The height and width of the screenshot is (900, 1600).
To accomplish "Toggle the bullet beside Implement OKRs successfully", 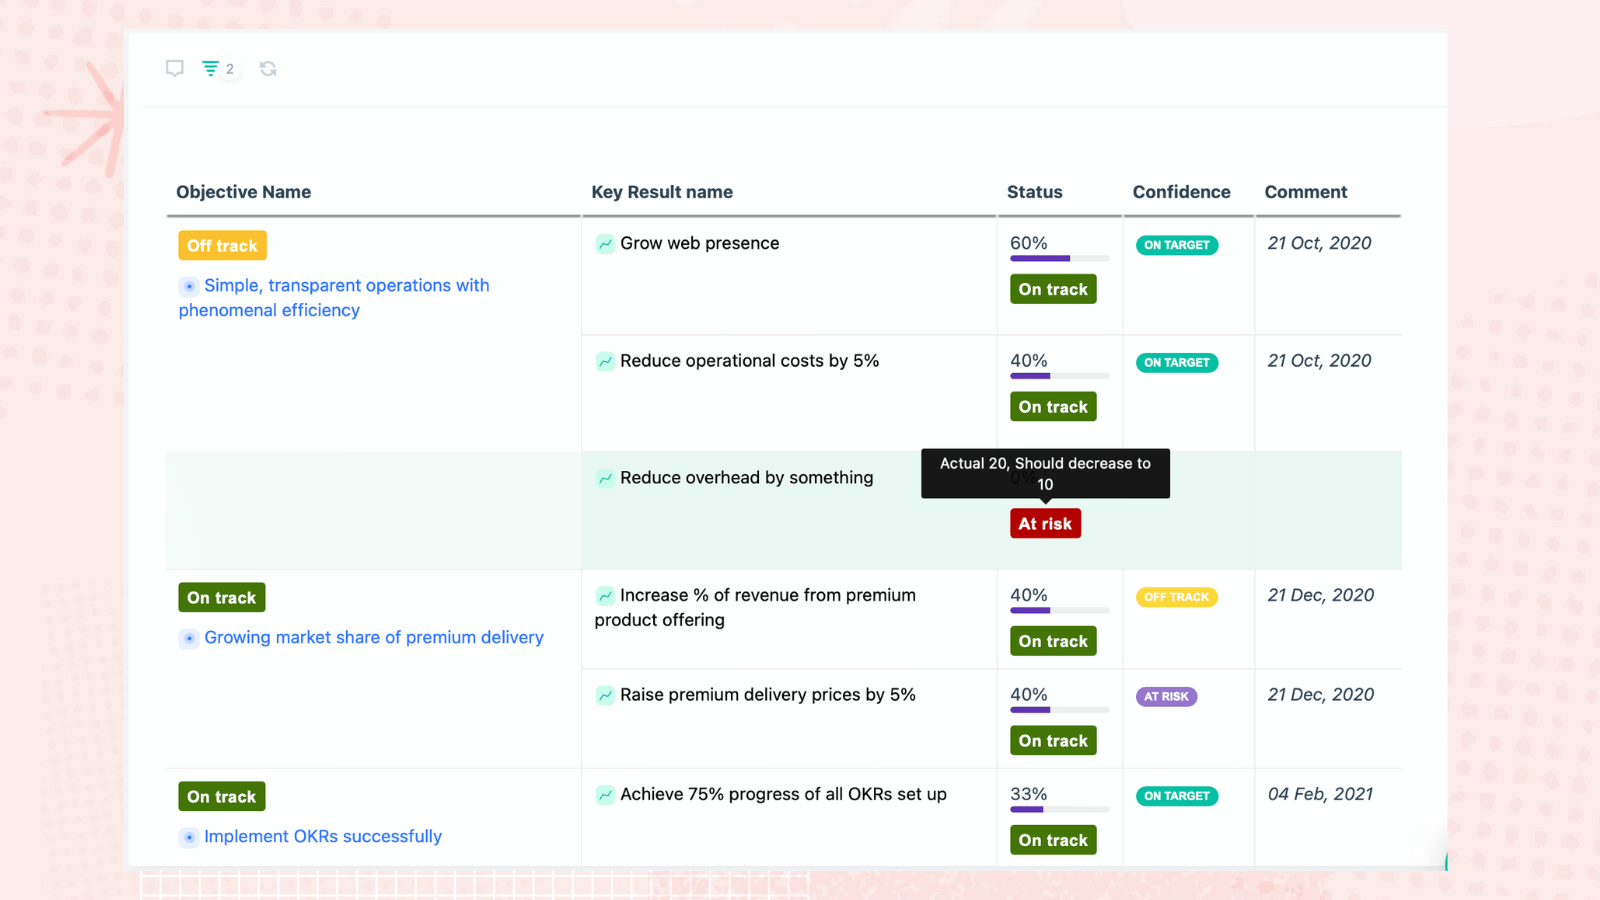I will tap(189, 837).
